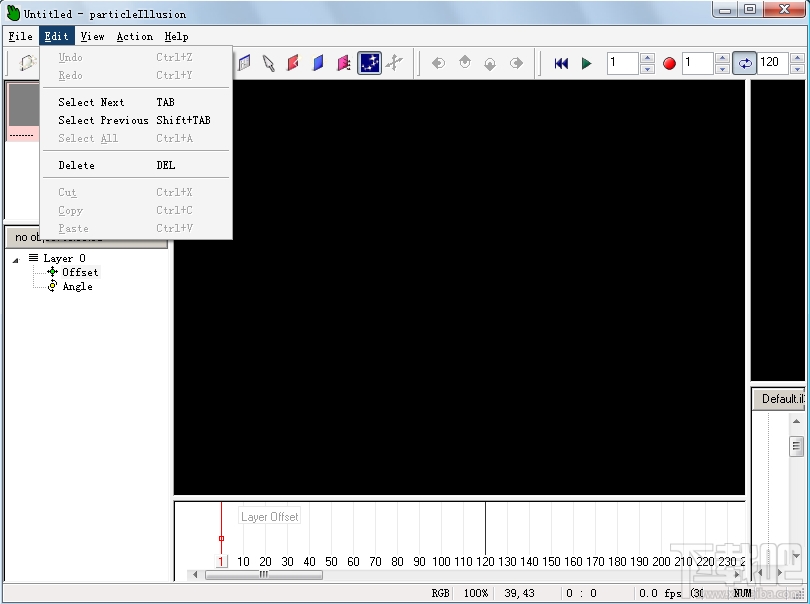Click the red record button

669,63
